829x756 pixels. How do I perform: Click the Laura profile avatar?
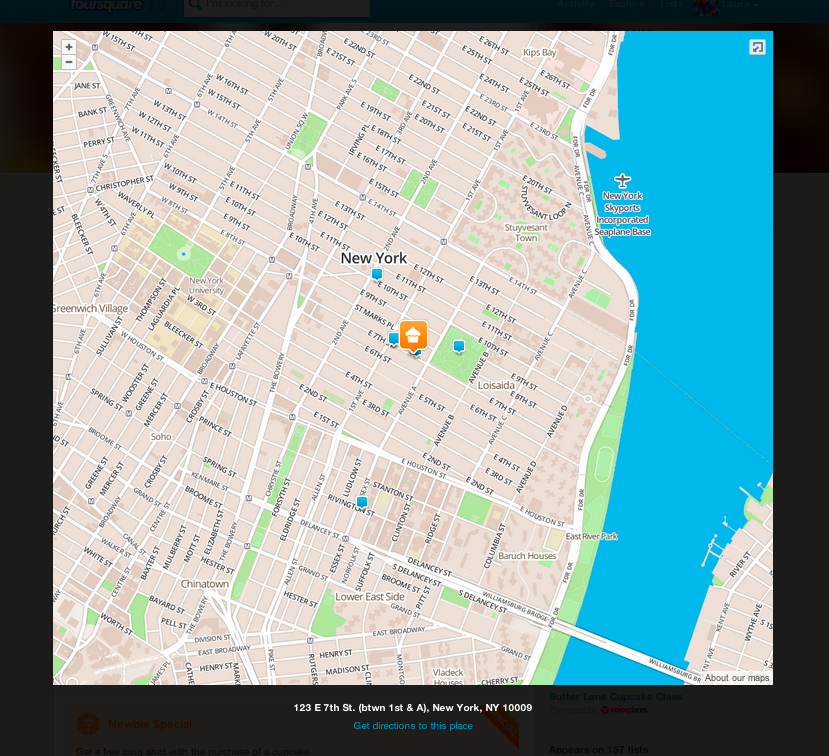pos(706,6)
